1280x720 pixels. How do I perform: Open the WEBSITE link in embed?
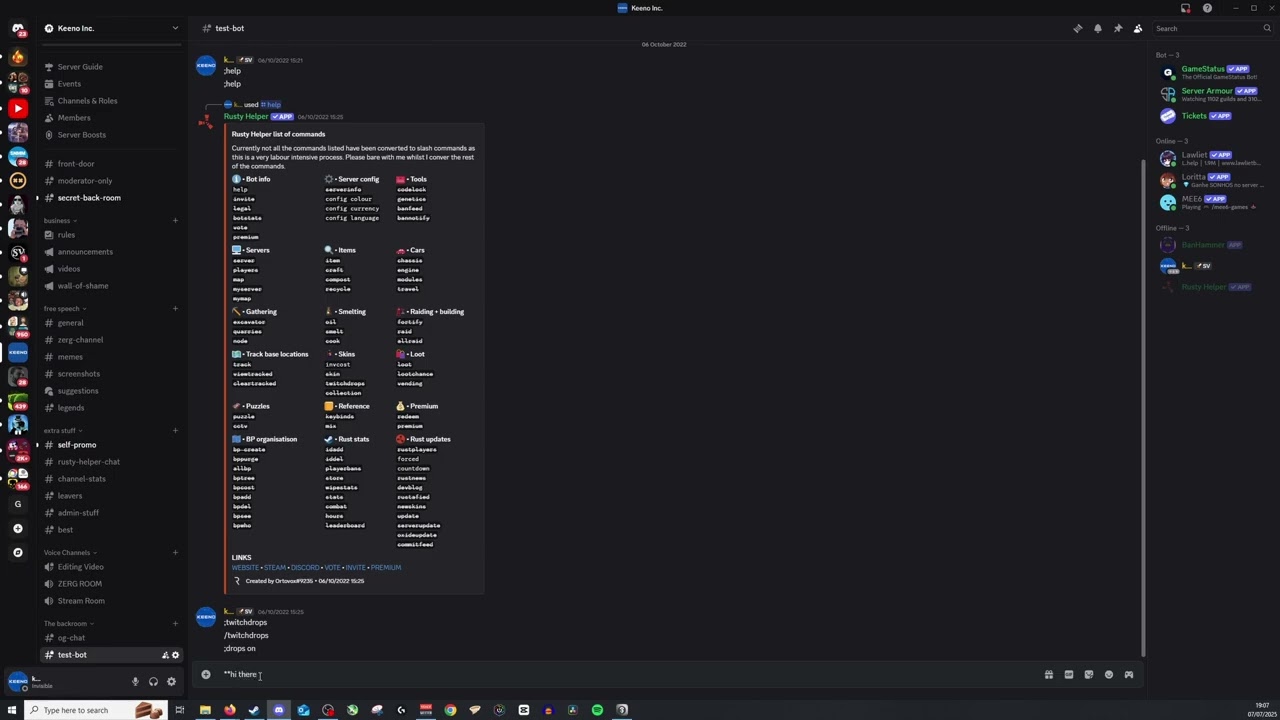[x=245, y=568]
